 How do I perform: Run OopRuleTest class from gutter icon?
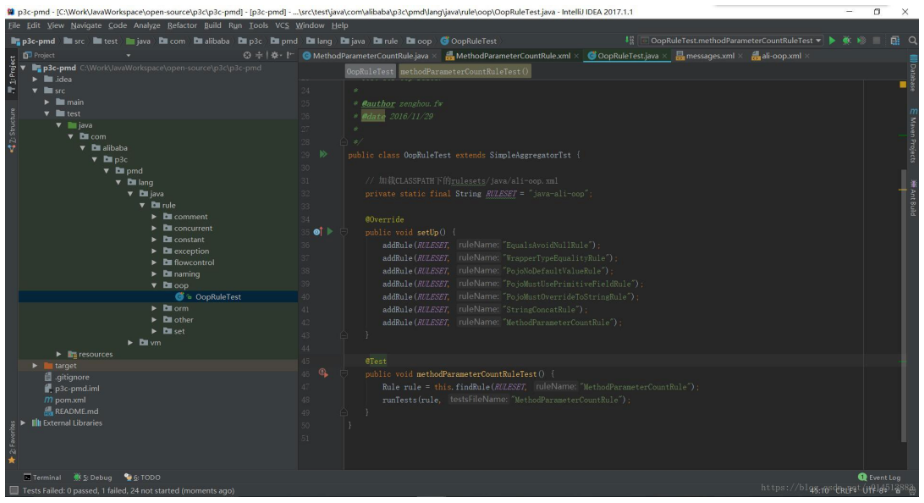(x=323, y=155)
